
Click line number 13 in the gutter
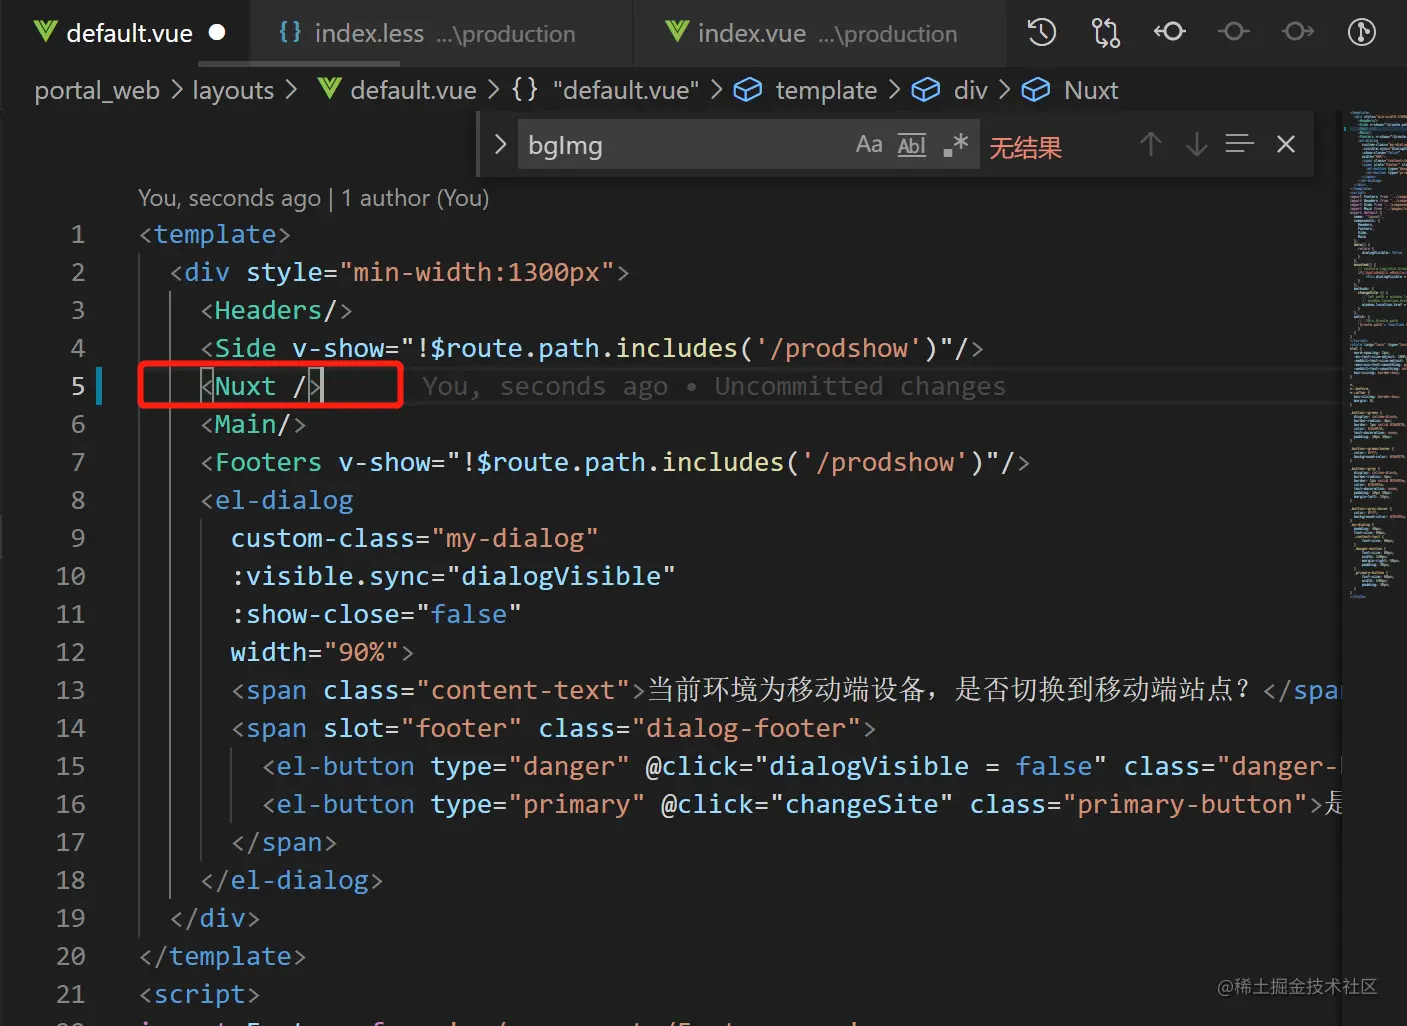(x=70, y=691)
